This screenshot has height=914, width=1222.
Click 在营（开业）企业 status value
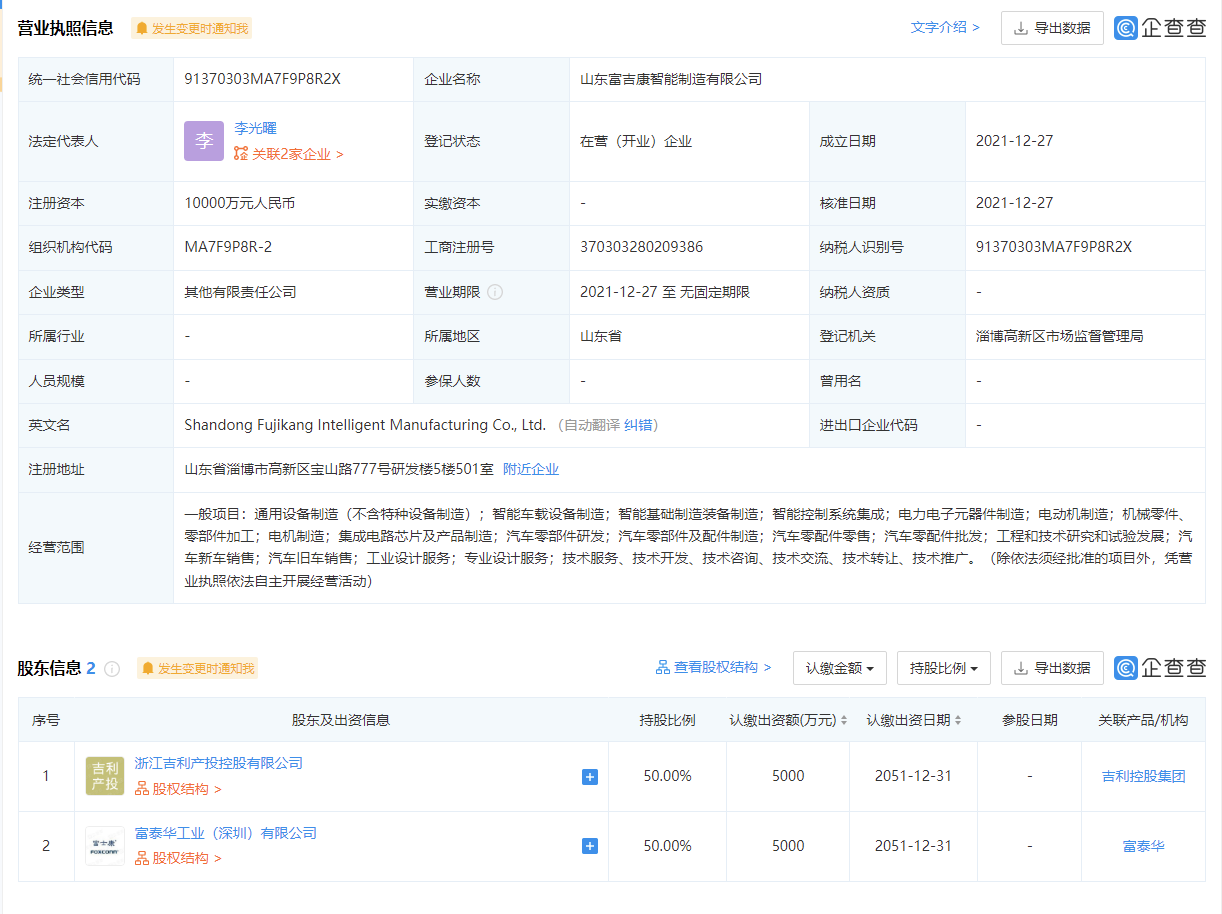click(636, 141)
